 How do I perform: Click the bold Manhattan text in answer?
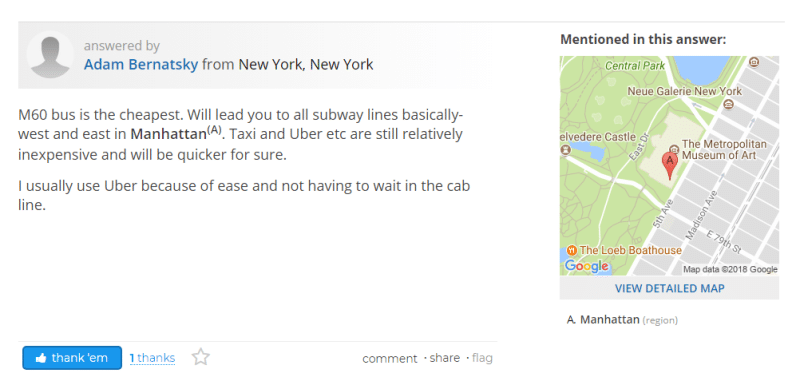pyautogui.click(x=169, y=134)
